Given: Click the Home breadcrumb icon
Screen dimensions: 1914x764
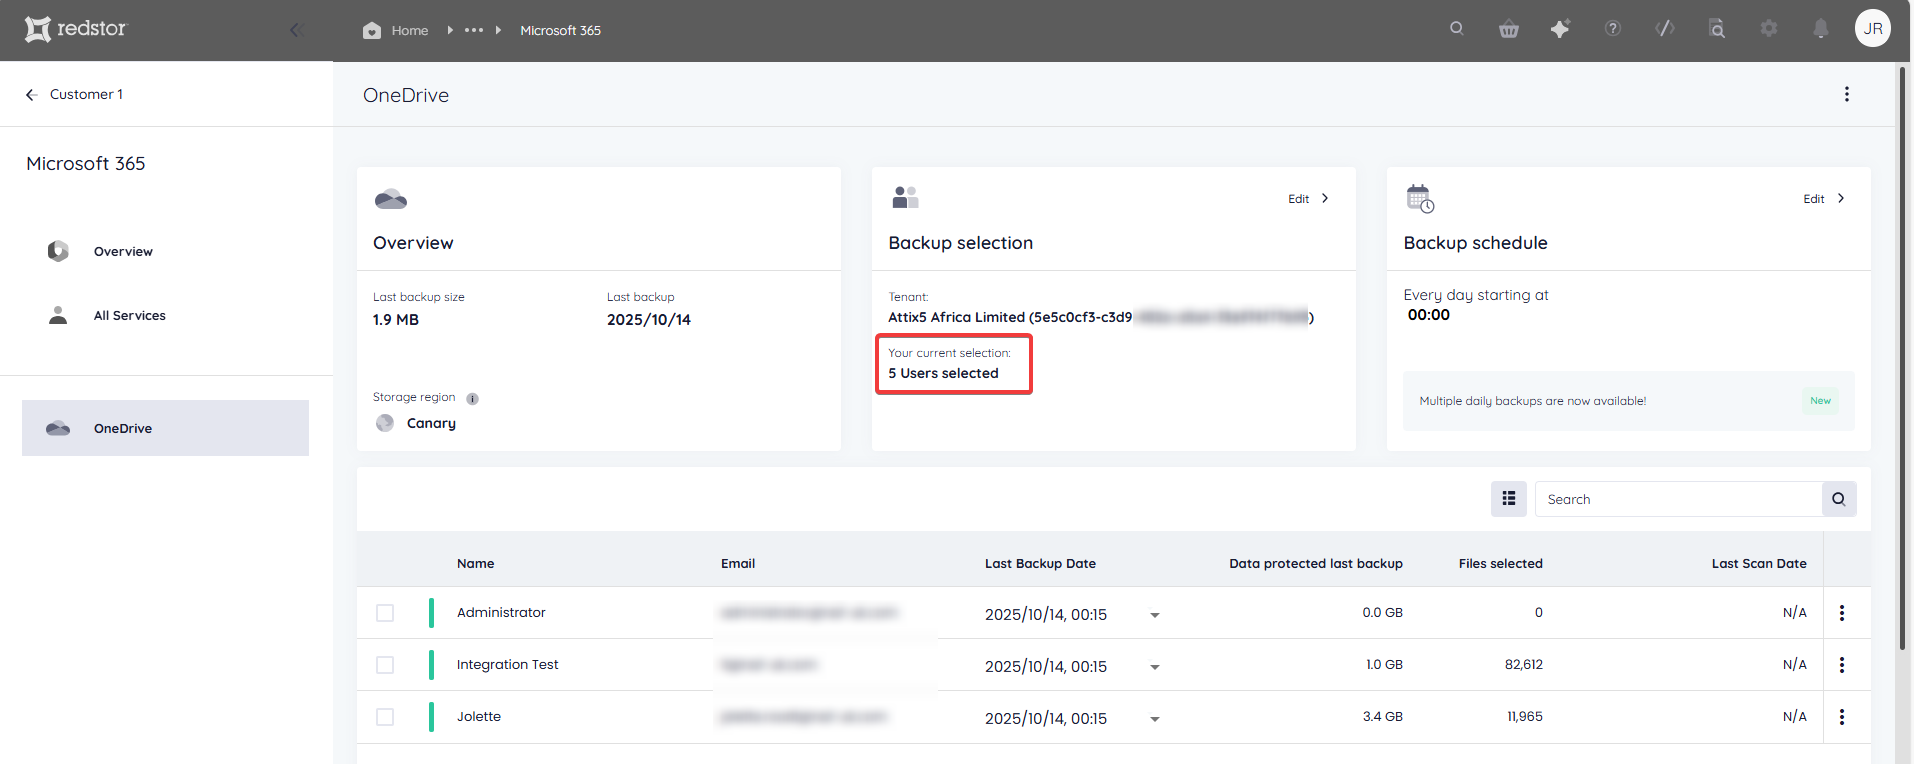Looking at the screenshot, I should coord(372,30).
